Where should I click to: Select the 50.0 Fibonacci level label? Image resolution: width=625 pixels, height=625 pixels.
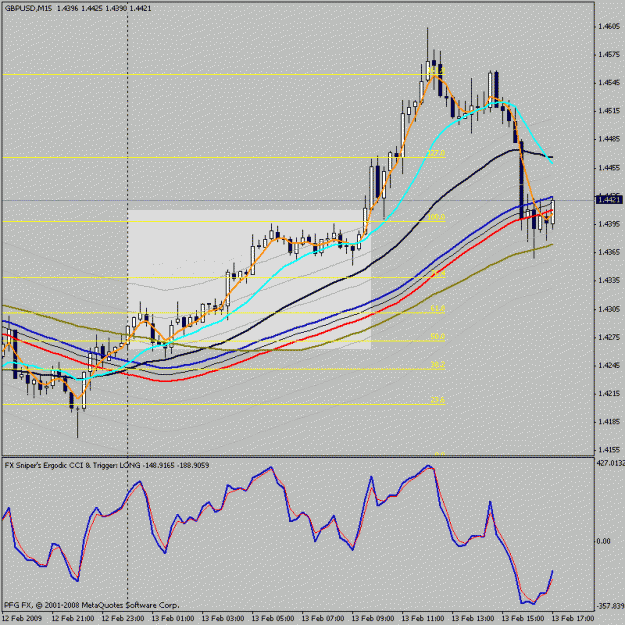pos(438,336)
